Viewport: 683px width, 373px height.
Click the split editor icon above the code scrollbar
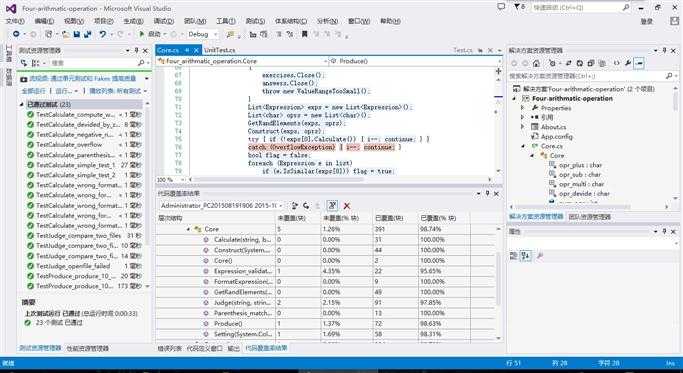tap(498, 71)
